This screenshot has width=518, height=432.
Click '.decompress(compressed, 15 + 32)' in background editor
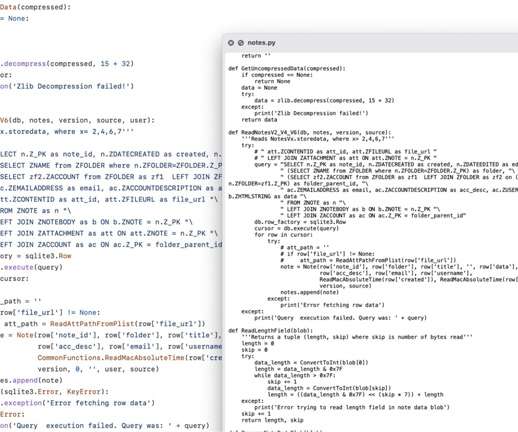(x=67, y=63)
